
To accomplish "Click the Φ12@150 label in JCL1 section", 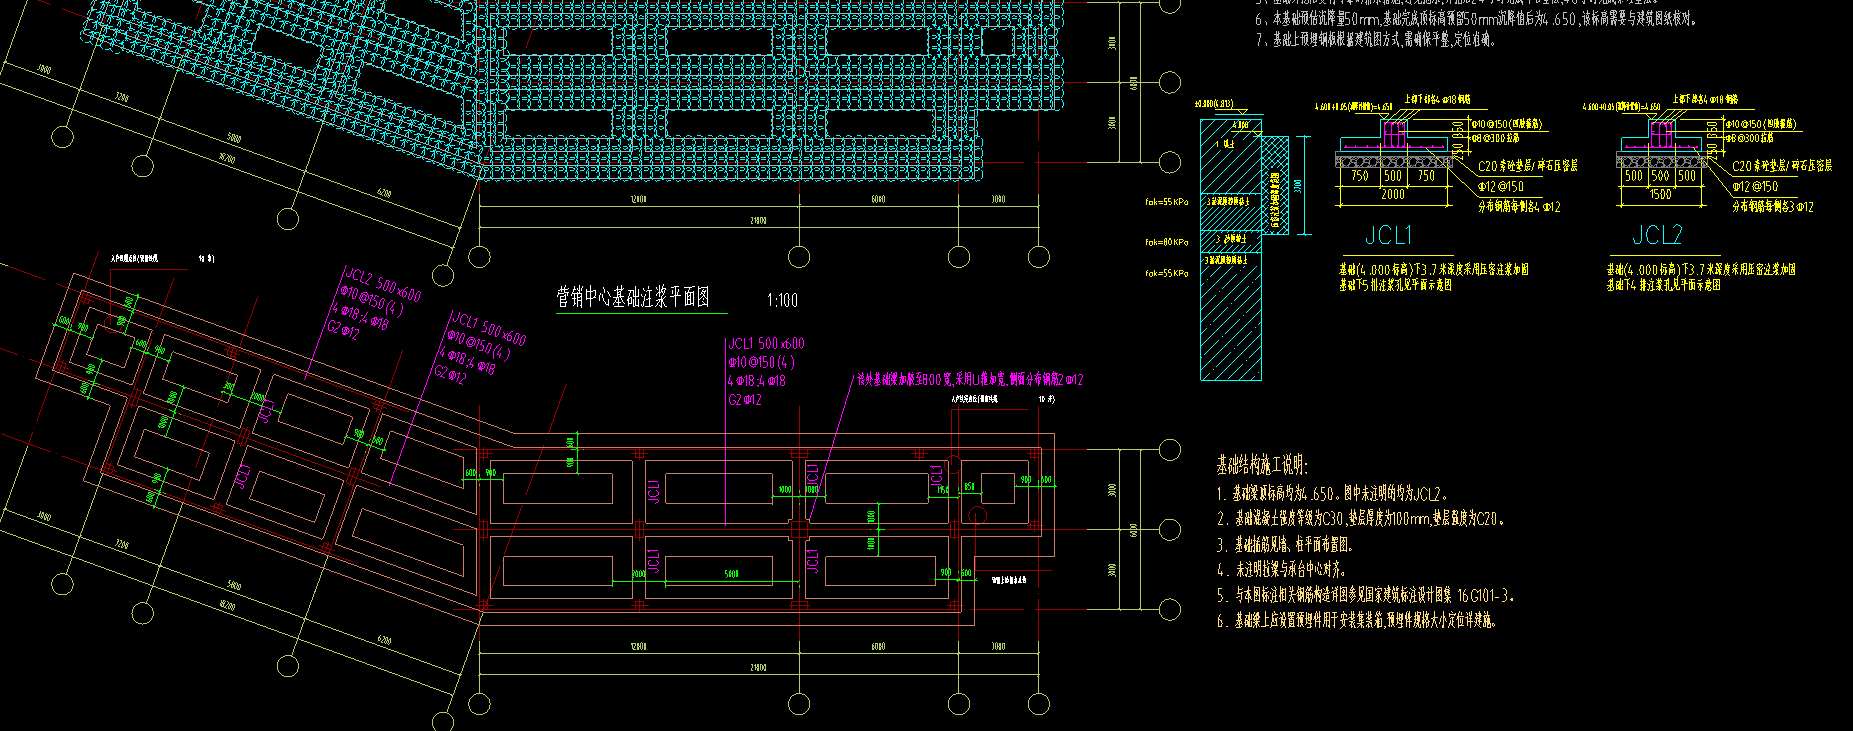I will pyautogui.click(x=1501, y=187).
